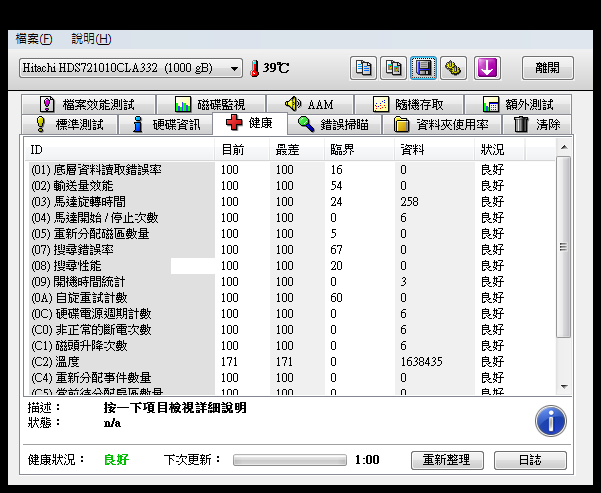Open the 清除 tab
This screenshot has width=601, height=493.
pyautogui.click(x=537, y=124)
